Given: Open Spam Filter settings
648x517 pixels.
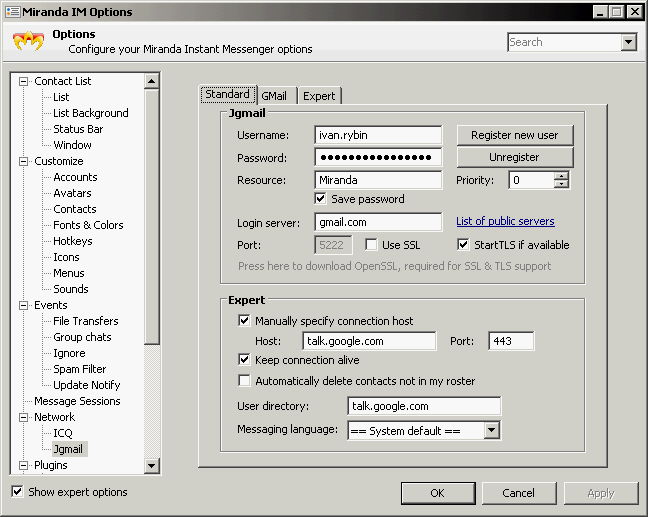Looking at the screenshot, I should coord(79,369).
